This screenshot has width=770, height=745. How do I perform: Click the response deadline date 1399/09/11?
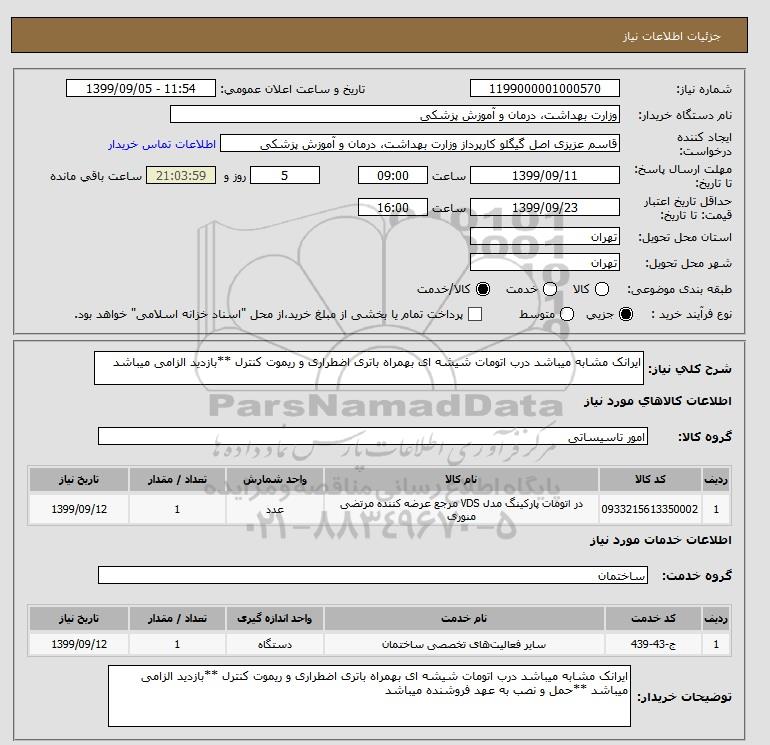[545, 175]
